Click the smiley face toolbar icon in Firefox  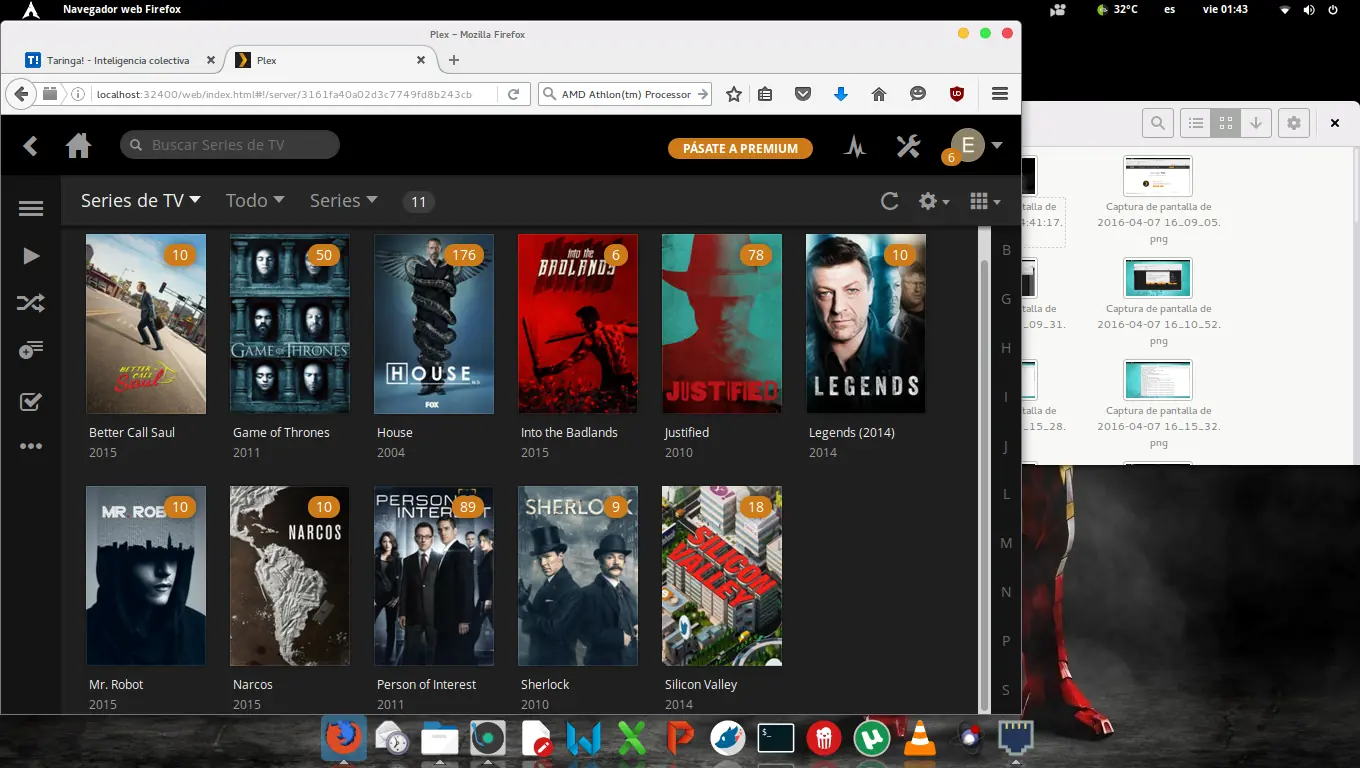tap(917, 94)
